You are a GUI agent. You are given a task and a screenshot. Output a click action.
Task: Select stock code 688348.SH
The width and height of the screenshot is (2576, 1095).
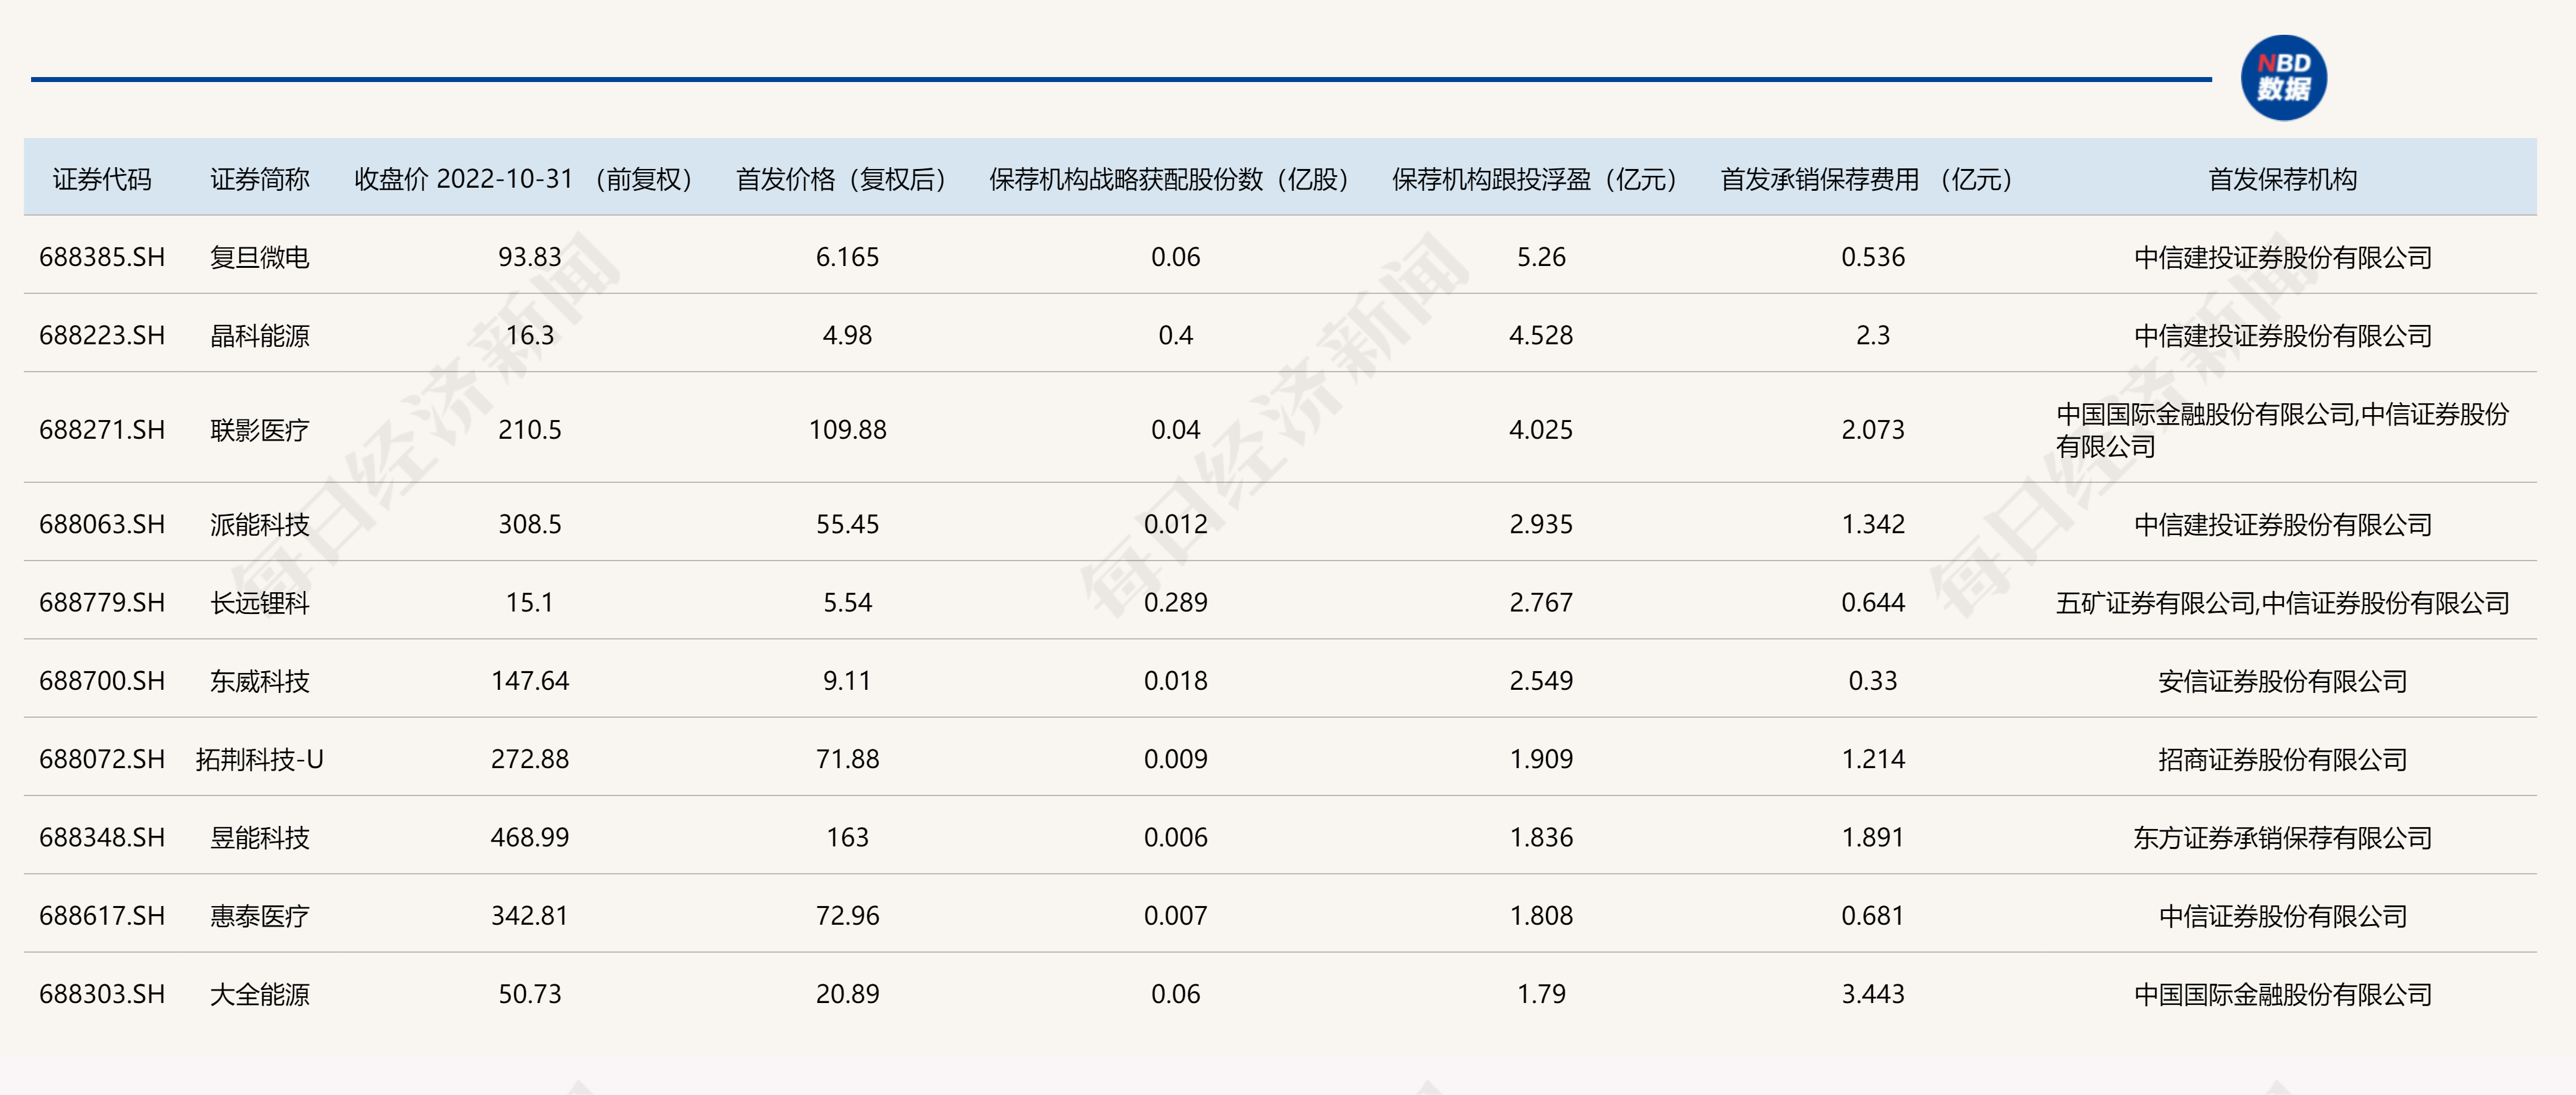point(102,837)
